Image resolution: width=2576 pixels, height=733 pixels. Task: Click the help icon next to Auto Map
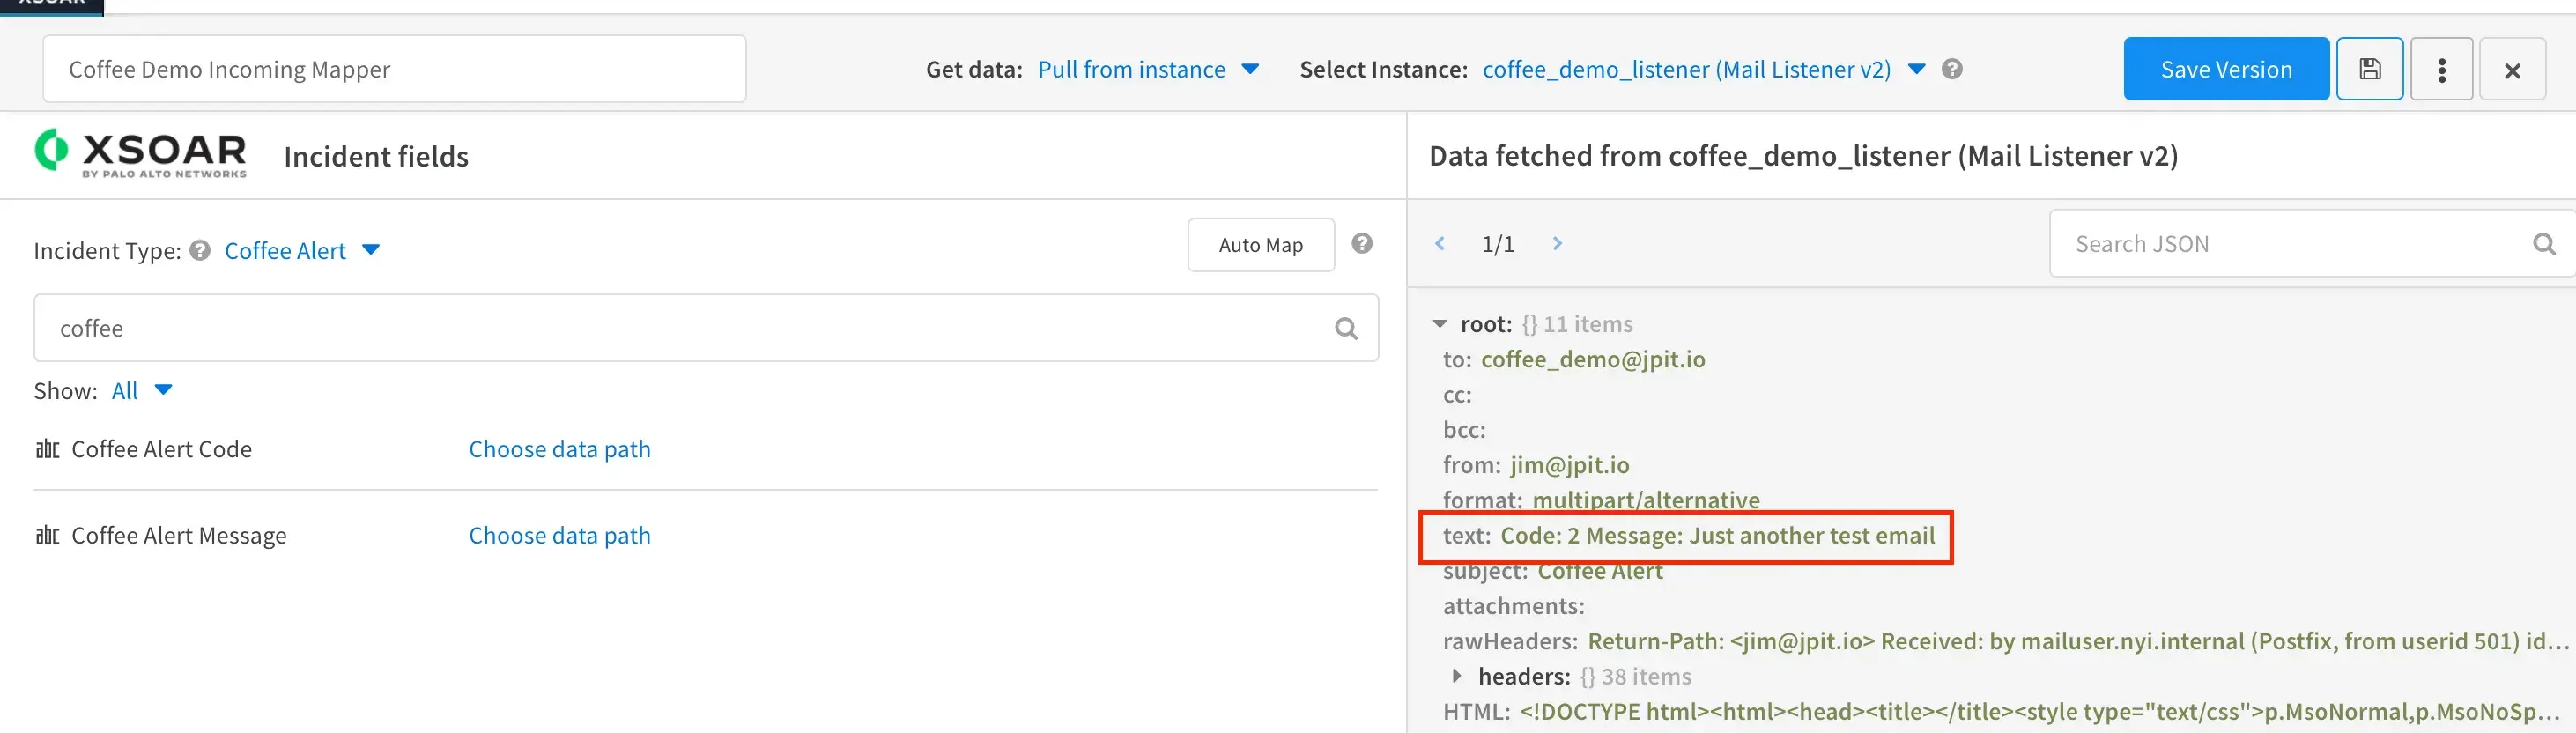tap(1362, 243)
